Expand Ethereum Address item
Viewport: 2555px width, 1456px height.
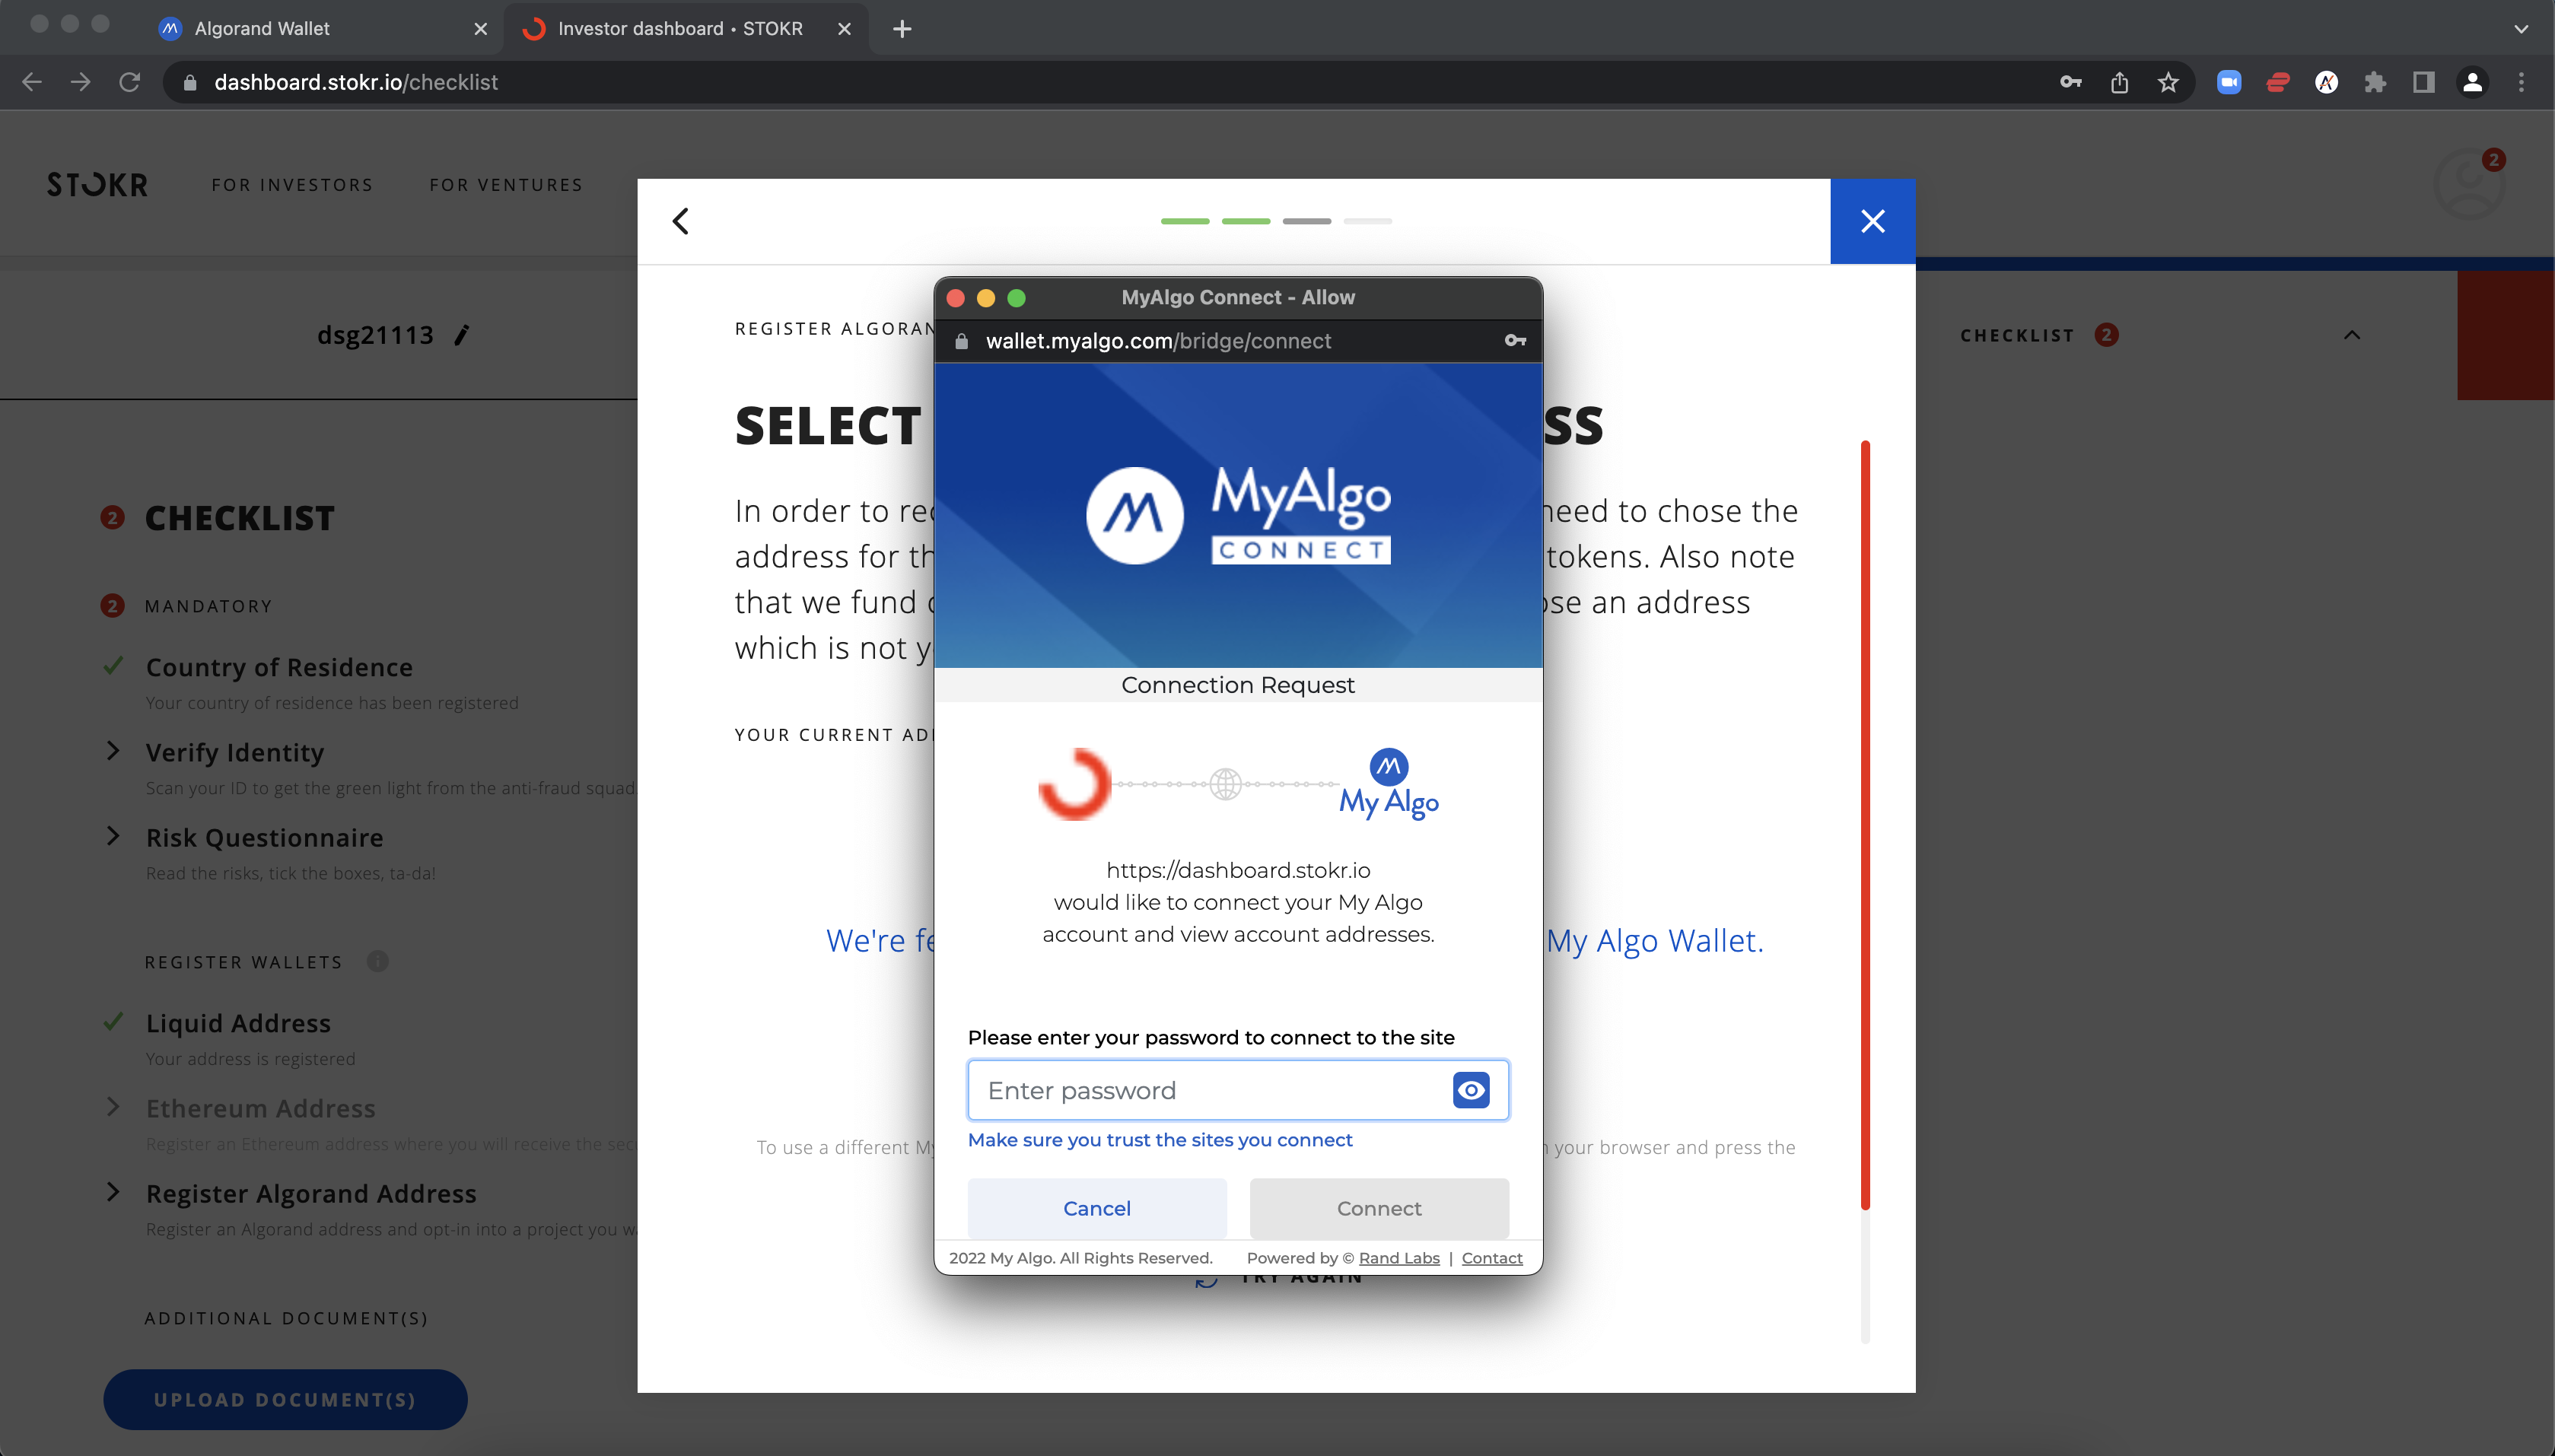[x=113, y=1107]
